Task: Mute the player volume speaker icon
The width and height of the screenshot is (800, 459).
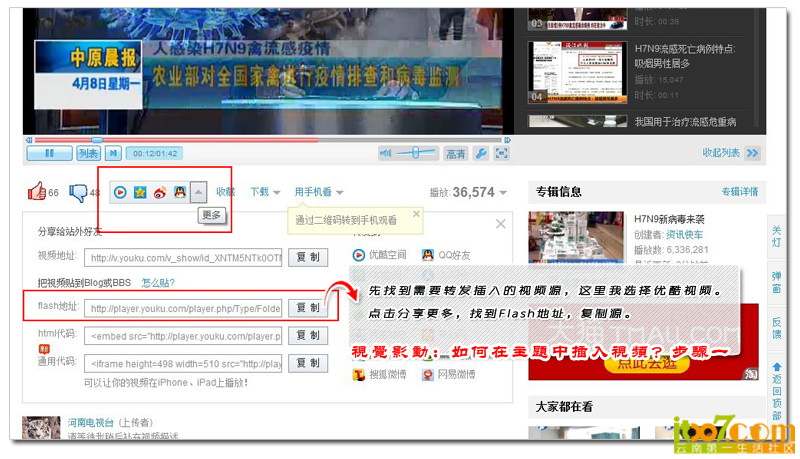Action: [x=386, y=153]
